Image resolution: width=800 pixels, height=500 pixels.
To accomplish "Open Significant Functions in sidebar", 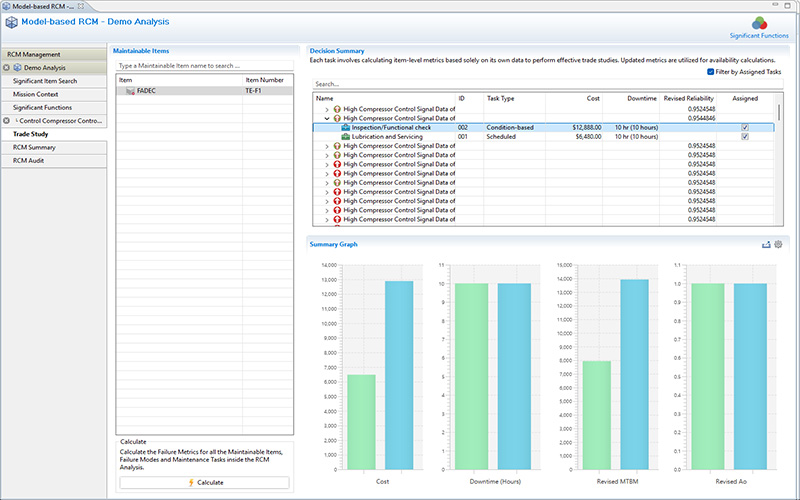I will click(54, 107).
